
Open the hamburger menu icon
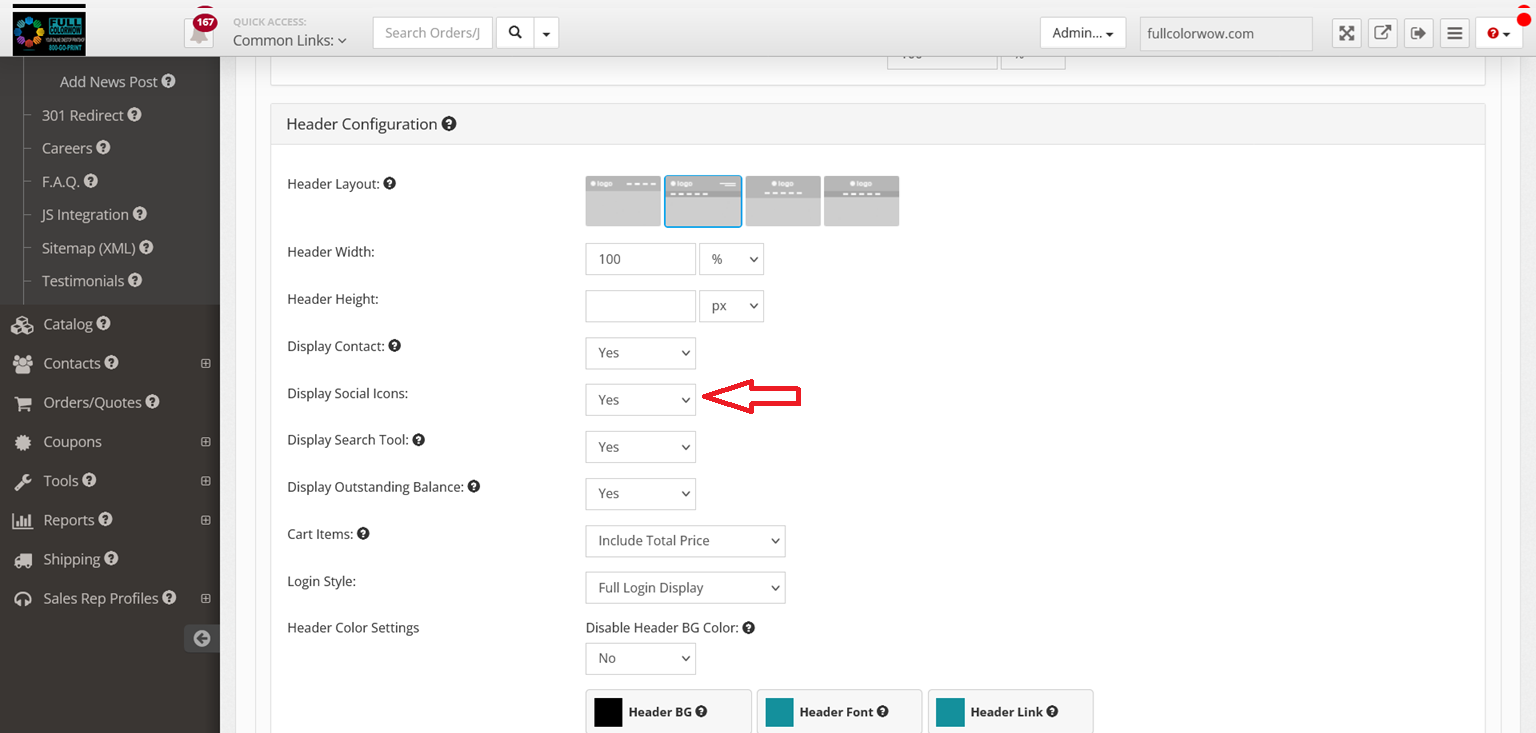(1455, 33)
